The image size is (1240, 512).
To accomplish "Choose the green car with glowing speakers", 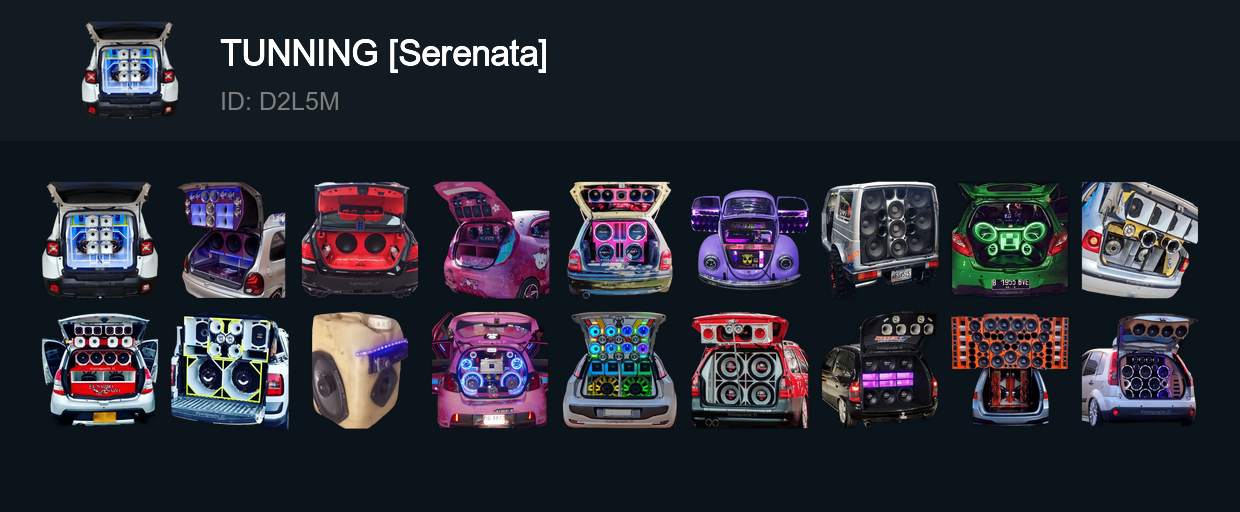I will coord(1009,239).
